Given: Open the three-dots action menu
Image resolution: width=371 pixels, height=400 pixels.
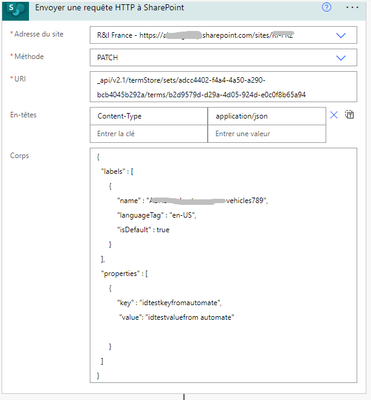Looking at the screenshot, I should (x=352, y=7).
